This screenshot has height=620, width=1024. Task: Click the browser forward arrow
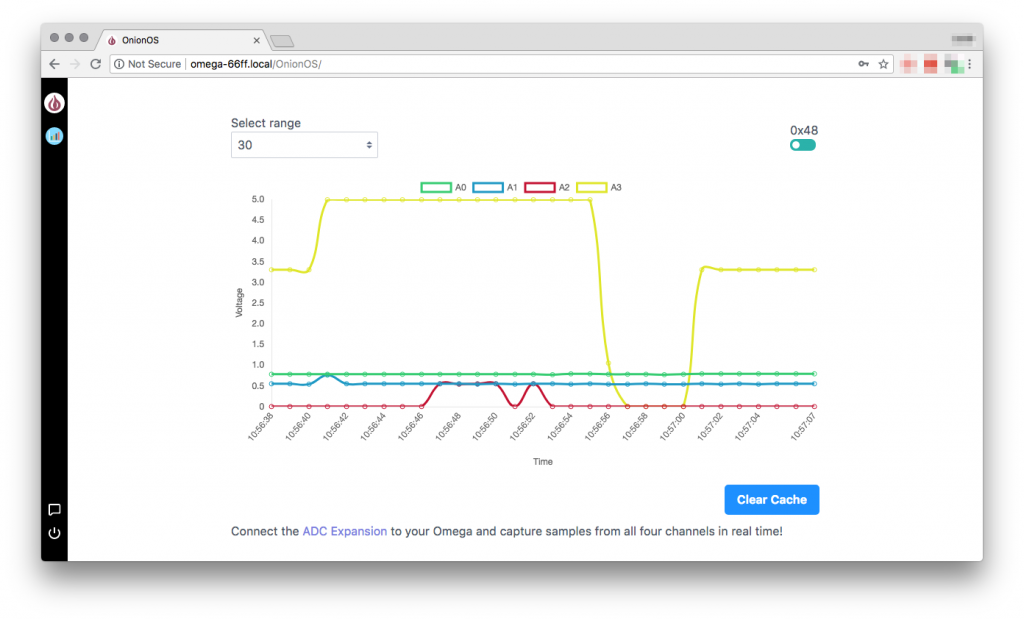tap(74, 64)
